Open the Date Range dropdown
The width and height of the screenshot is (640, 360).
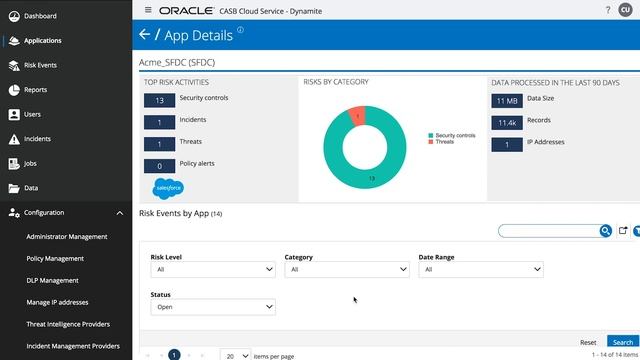coord(481,269)
